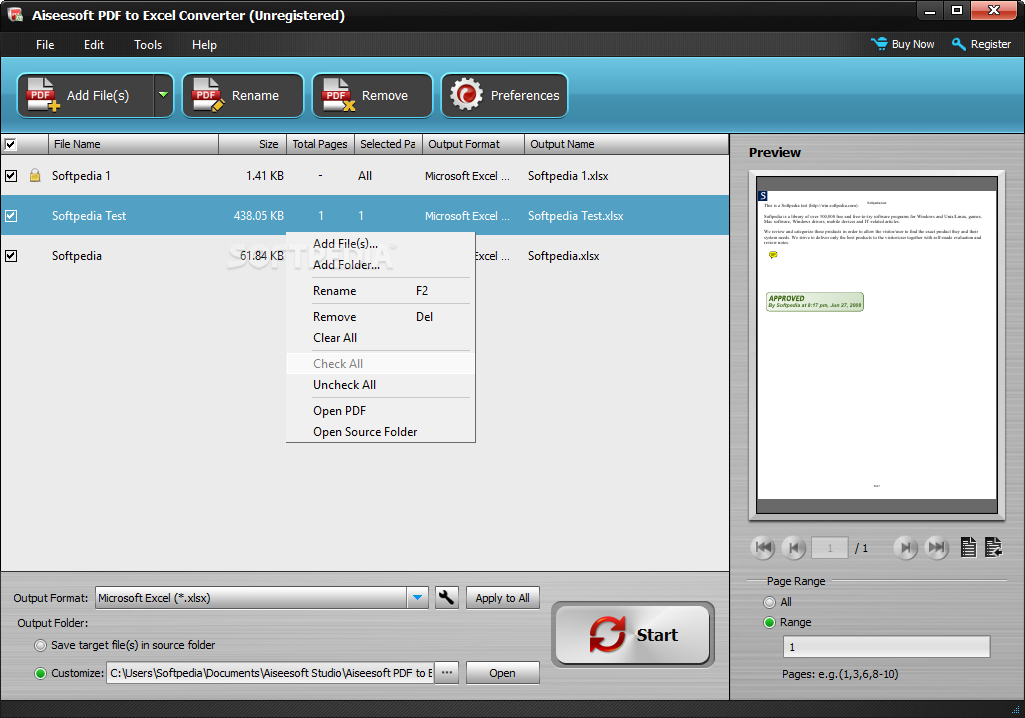Viewport: 1025px width, 718px height.
Task: Click the File Name column header
Action: point(133,144)
